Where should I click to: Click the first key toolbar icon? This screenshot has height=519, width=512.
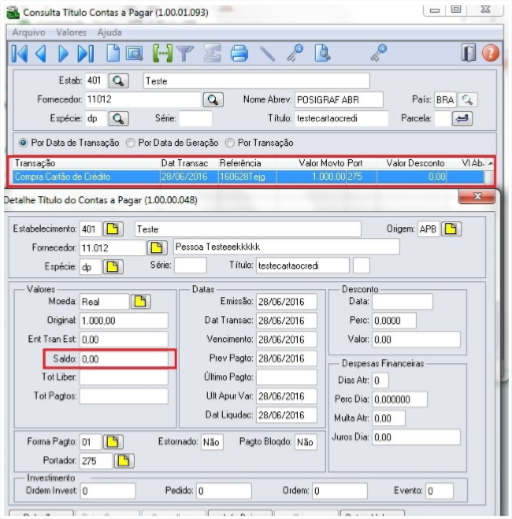point(295,53)
